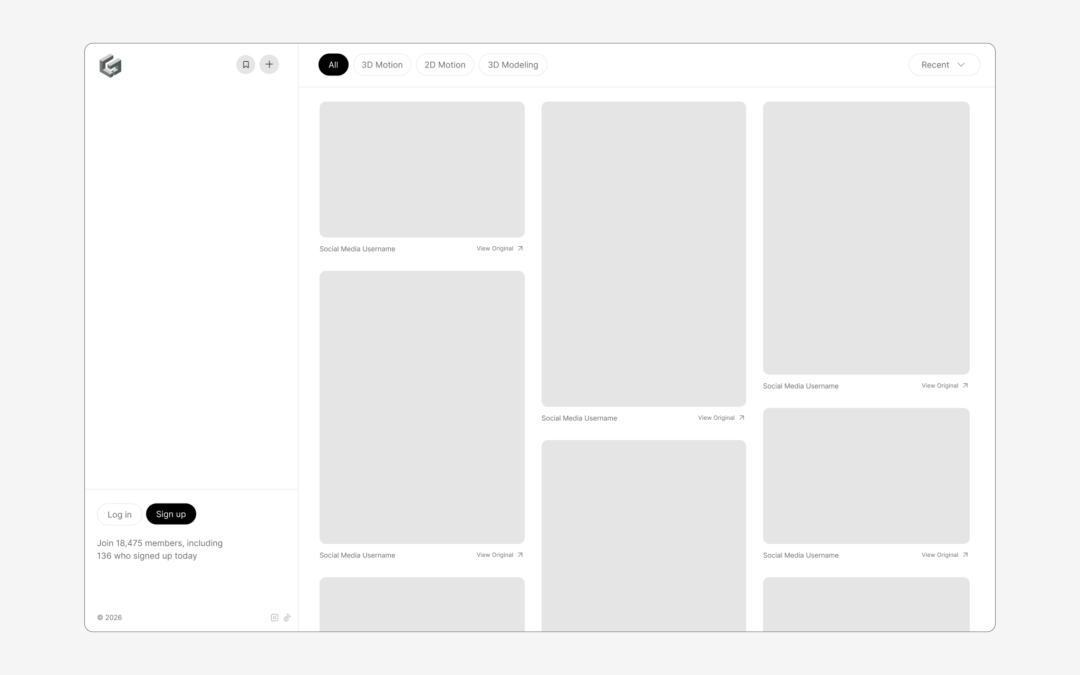
Task: Add a new post with the plus icon
Action: 269,65
